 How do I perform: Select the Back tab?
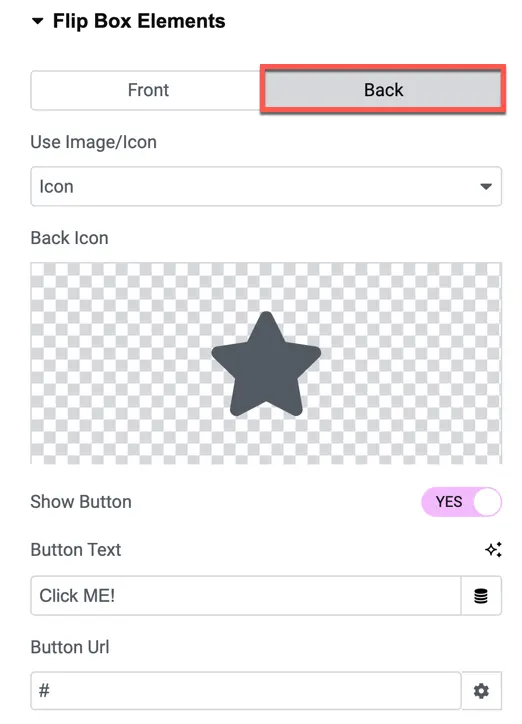[x=383, y=90]
